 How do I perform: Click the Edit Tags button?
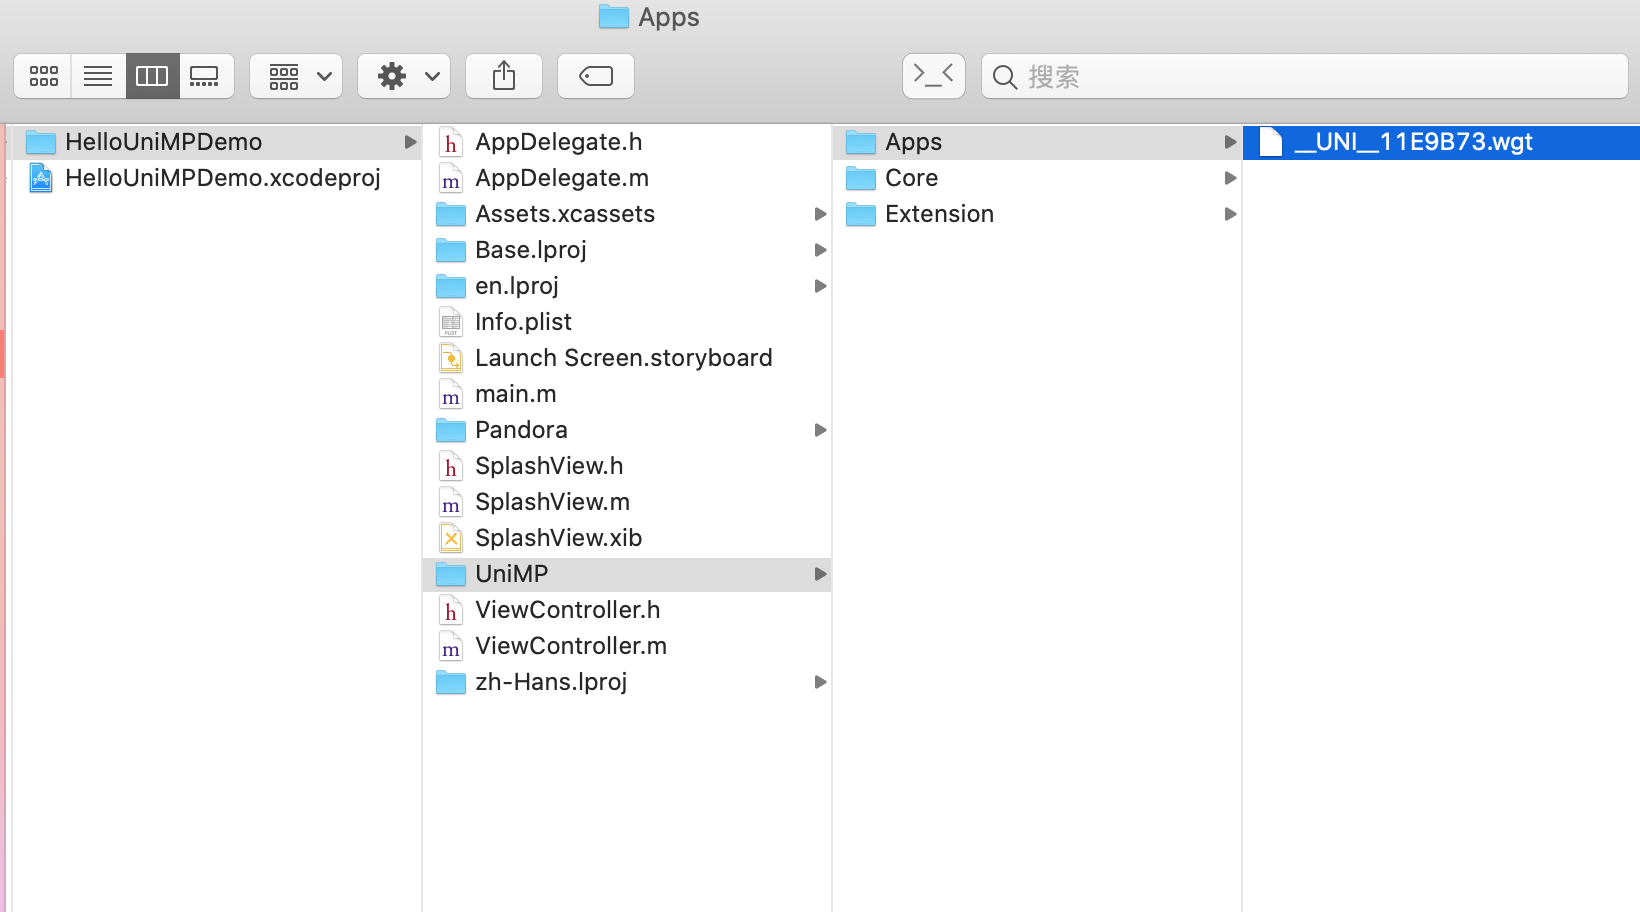pyautogui.click(x=596, y=76)
